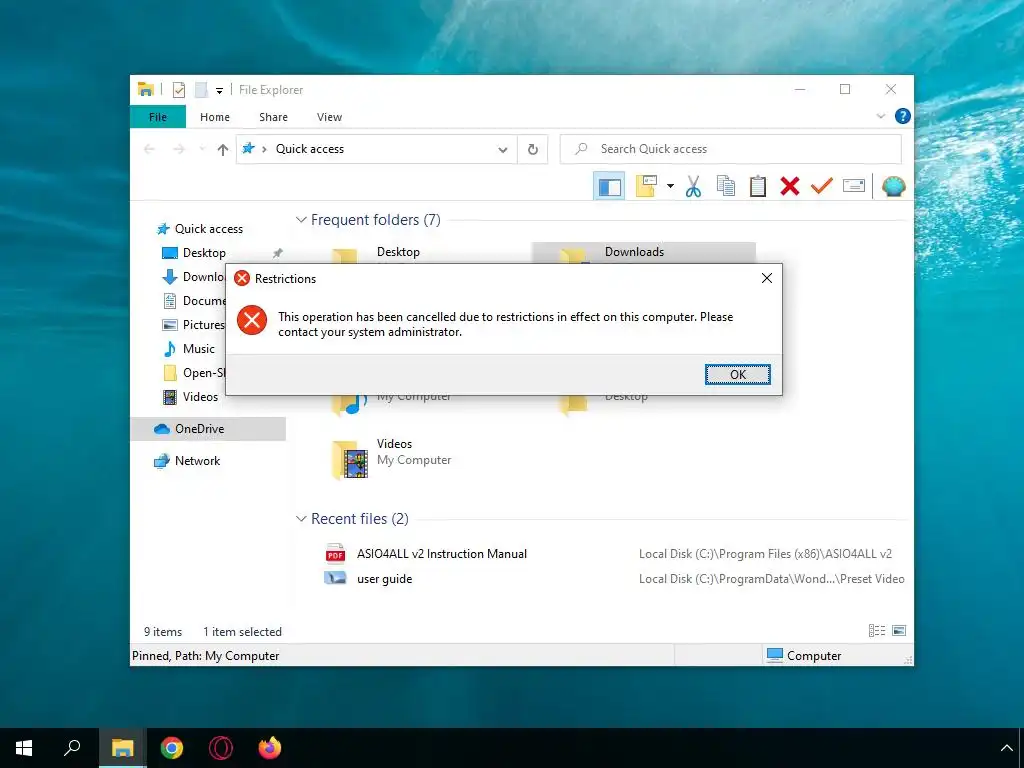Click the Back navigation arrow
Screen dimensions: 1024x768
150,150
